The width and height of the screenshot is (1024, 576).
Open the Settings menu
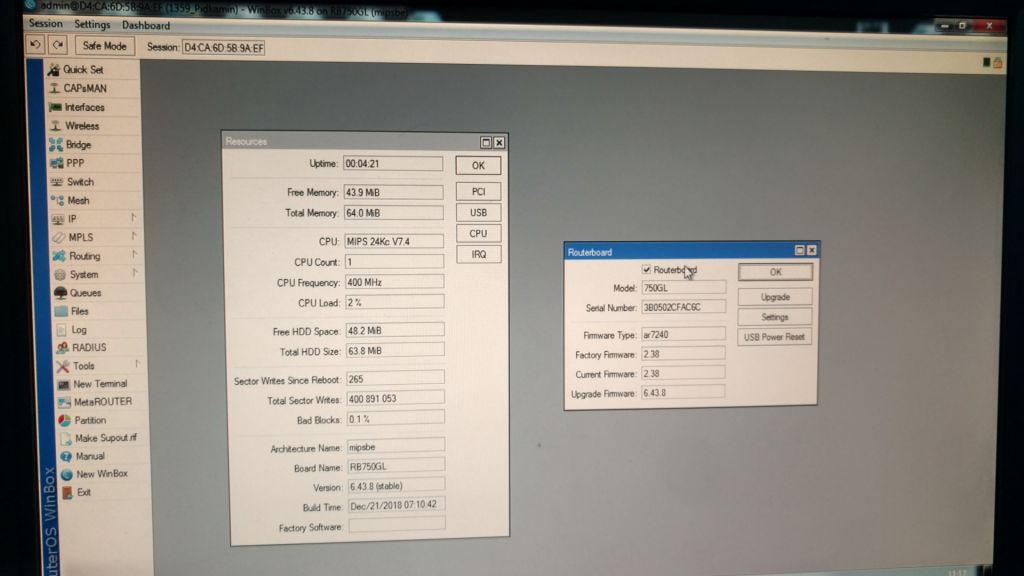click(92, 24)
